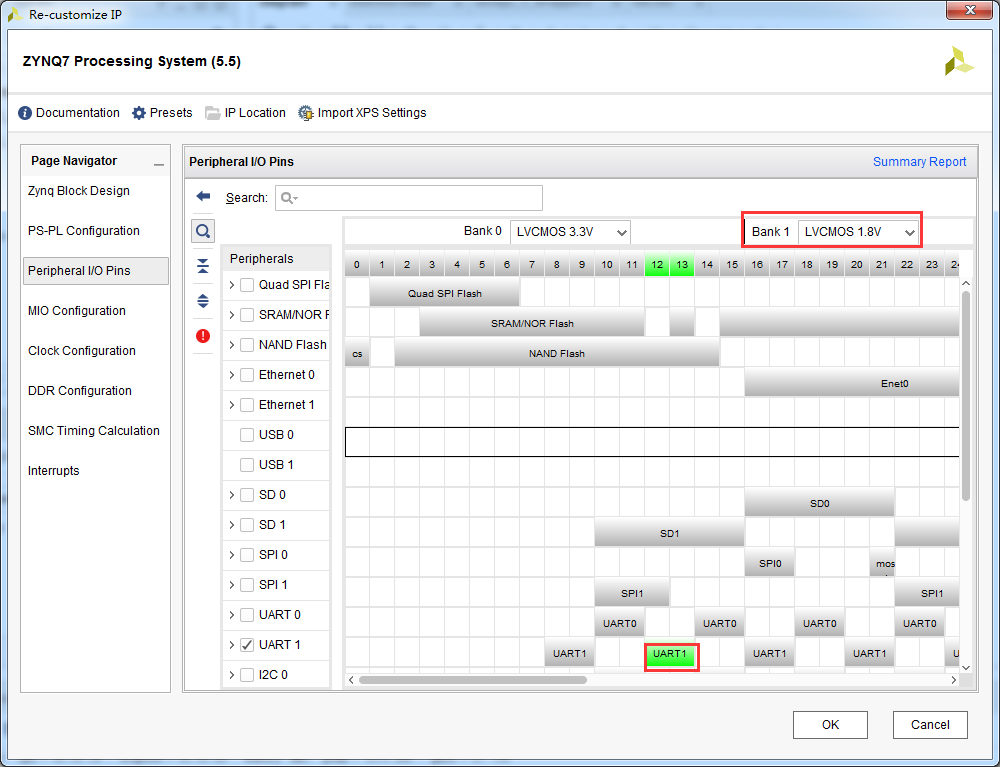Go to PS-PL Configuration page
Viewport: 1000px width, 767px height.
coord(84,231)
